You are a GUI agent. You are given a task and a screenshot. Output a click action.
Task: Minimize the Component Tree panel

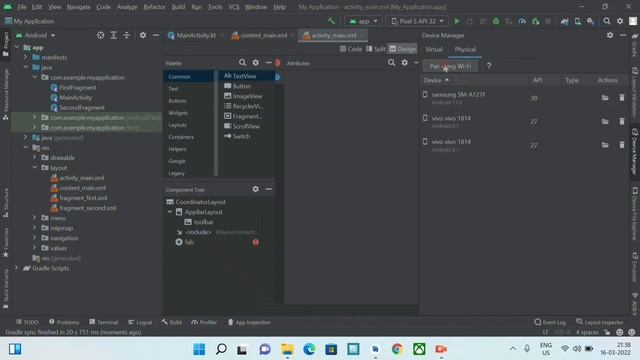tap(269, 189)
